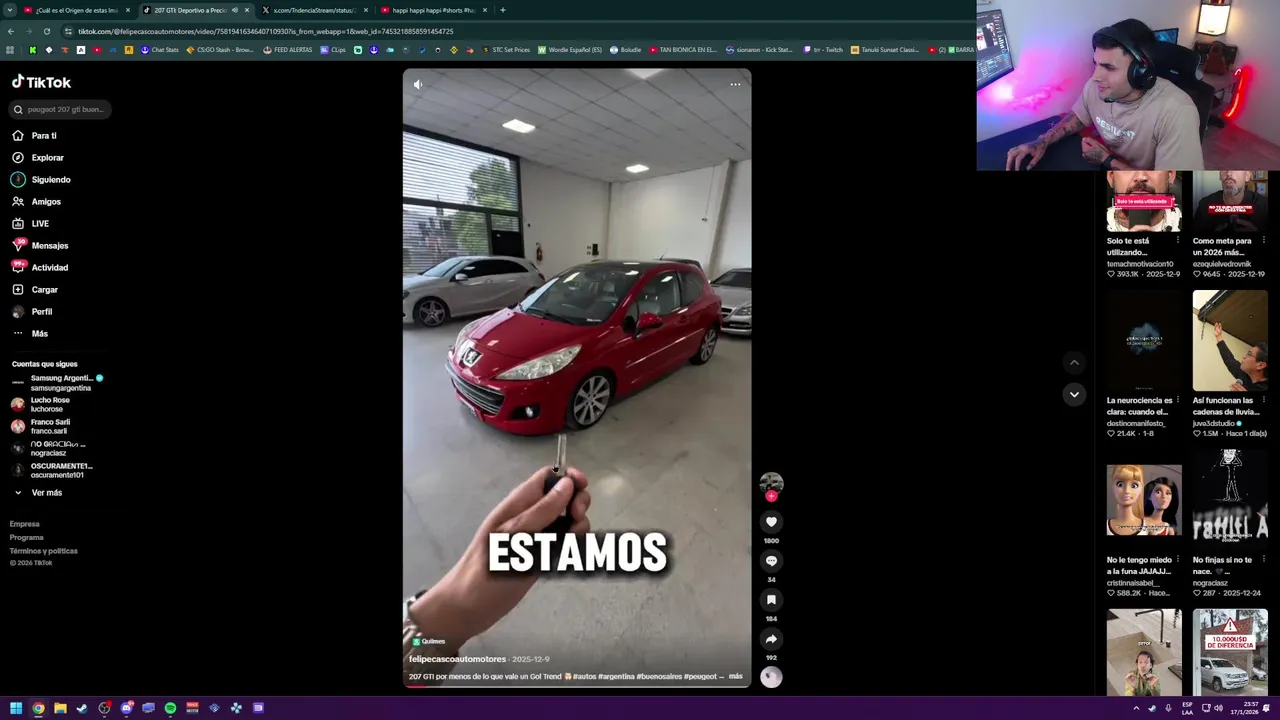Viewport: 1280px width, 720px height.
Task: Open the felipecascoautomotores profile name
Action: point(457,660)
